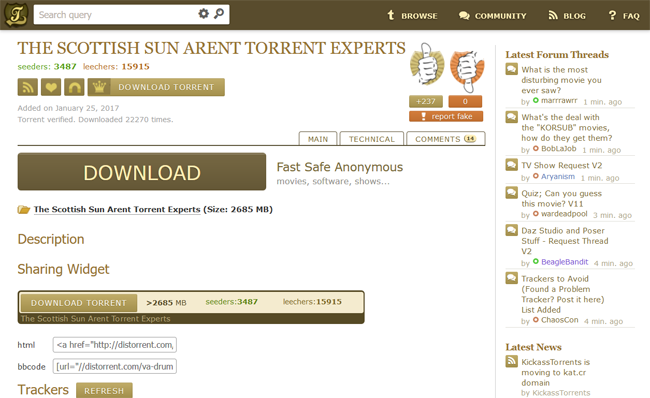
Task: Open the Comments tab
Action: 446,139
